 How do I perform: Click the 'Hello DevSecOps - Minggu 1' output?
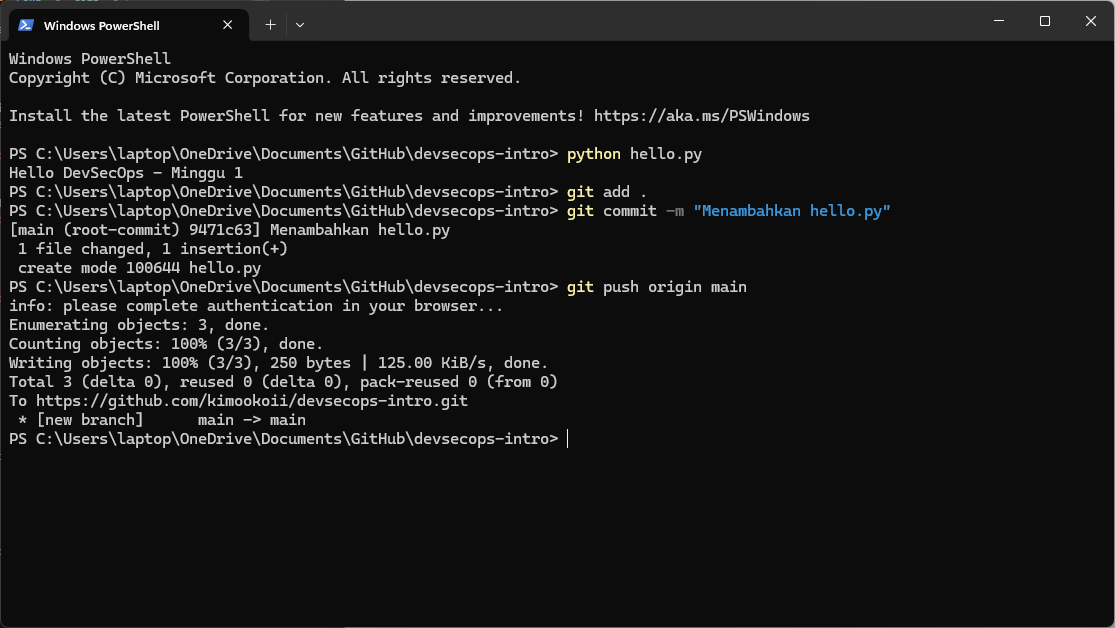coord(126,173)
